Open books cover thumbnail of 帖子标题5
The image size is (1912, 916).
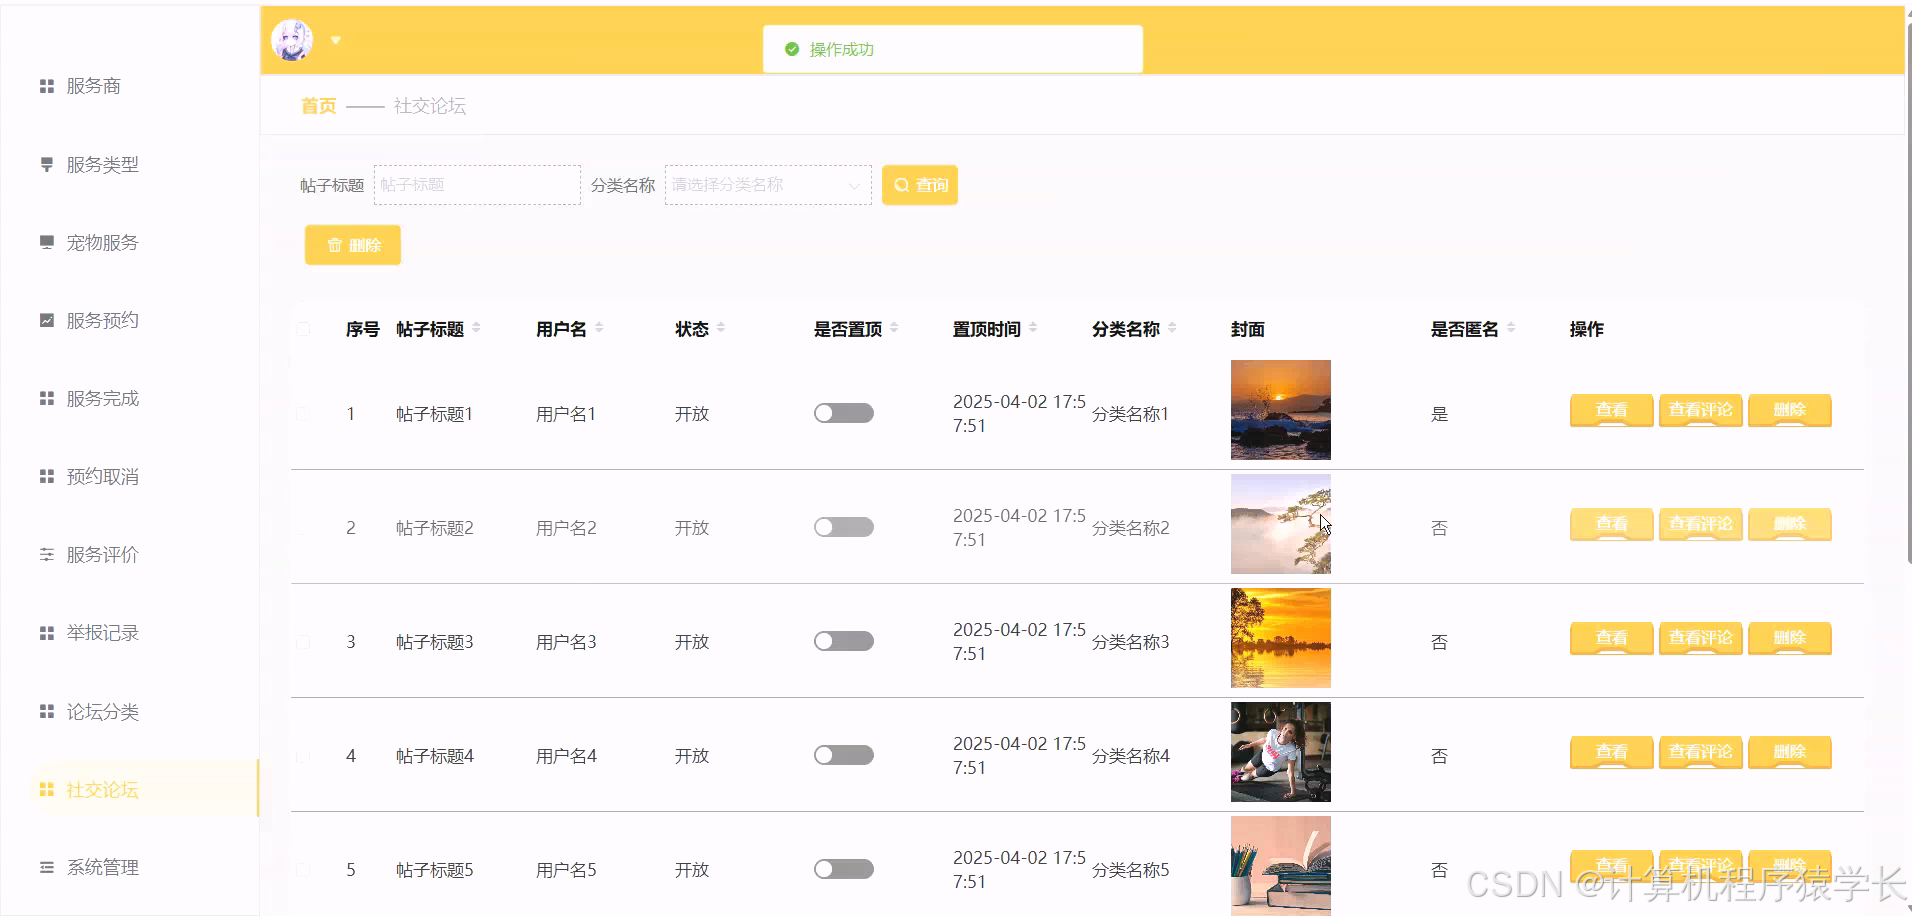point(1281,866)
